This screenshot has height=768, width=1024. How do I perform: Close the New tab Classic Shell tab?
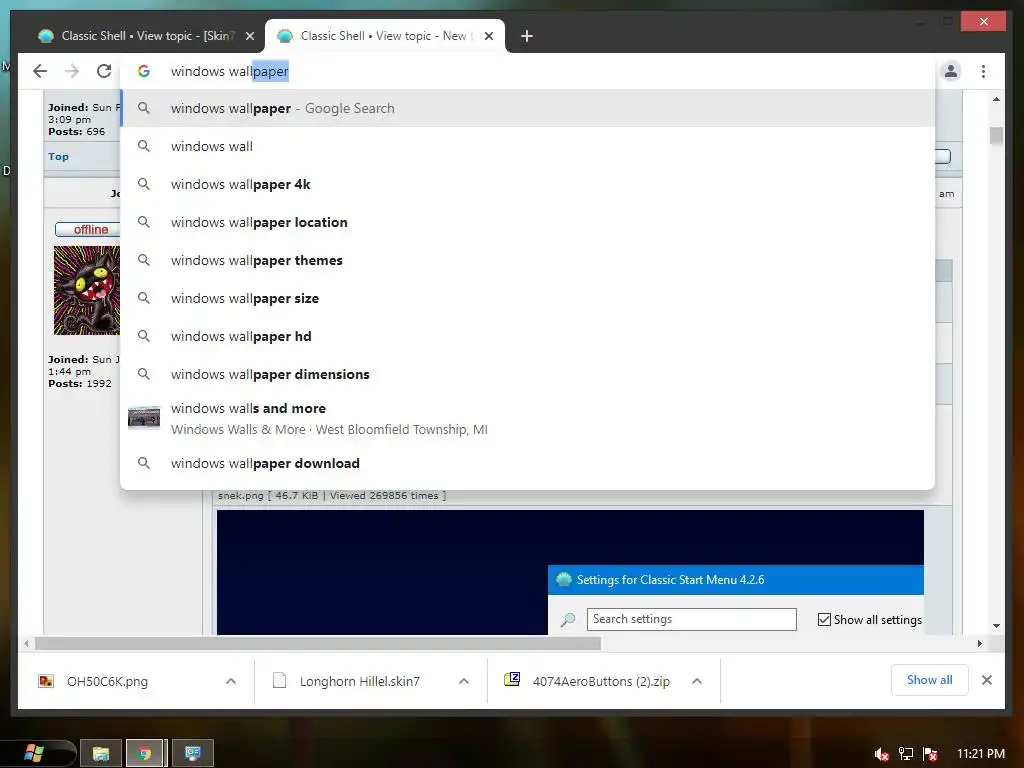[488, 36]
